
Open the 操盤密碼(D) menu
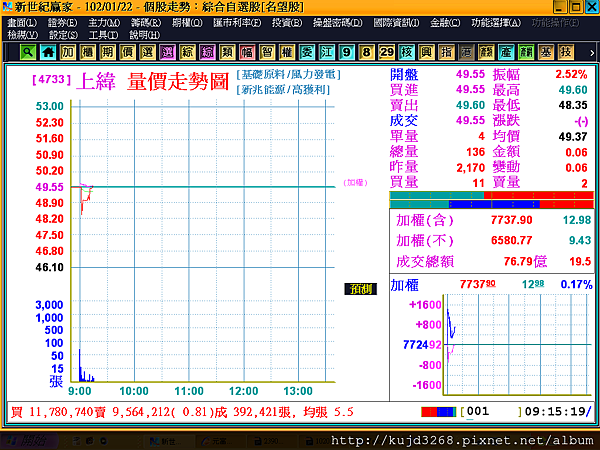pyautogui.click(x=337, y=23)
